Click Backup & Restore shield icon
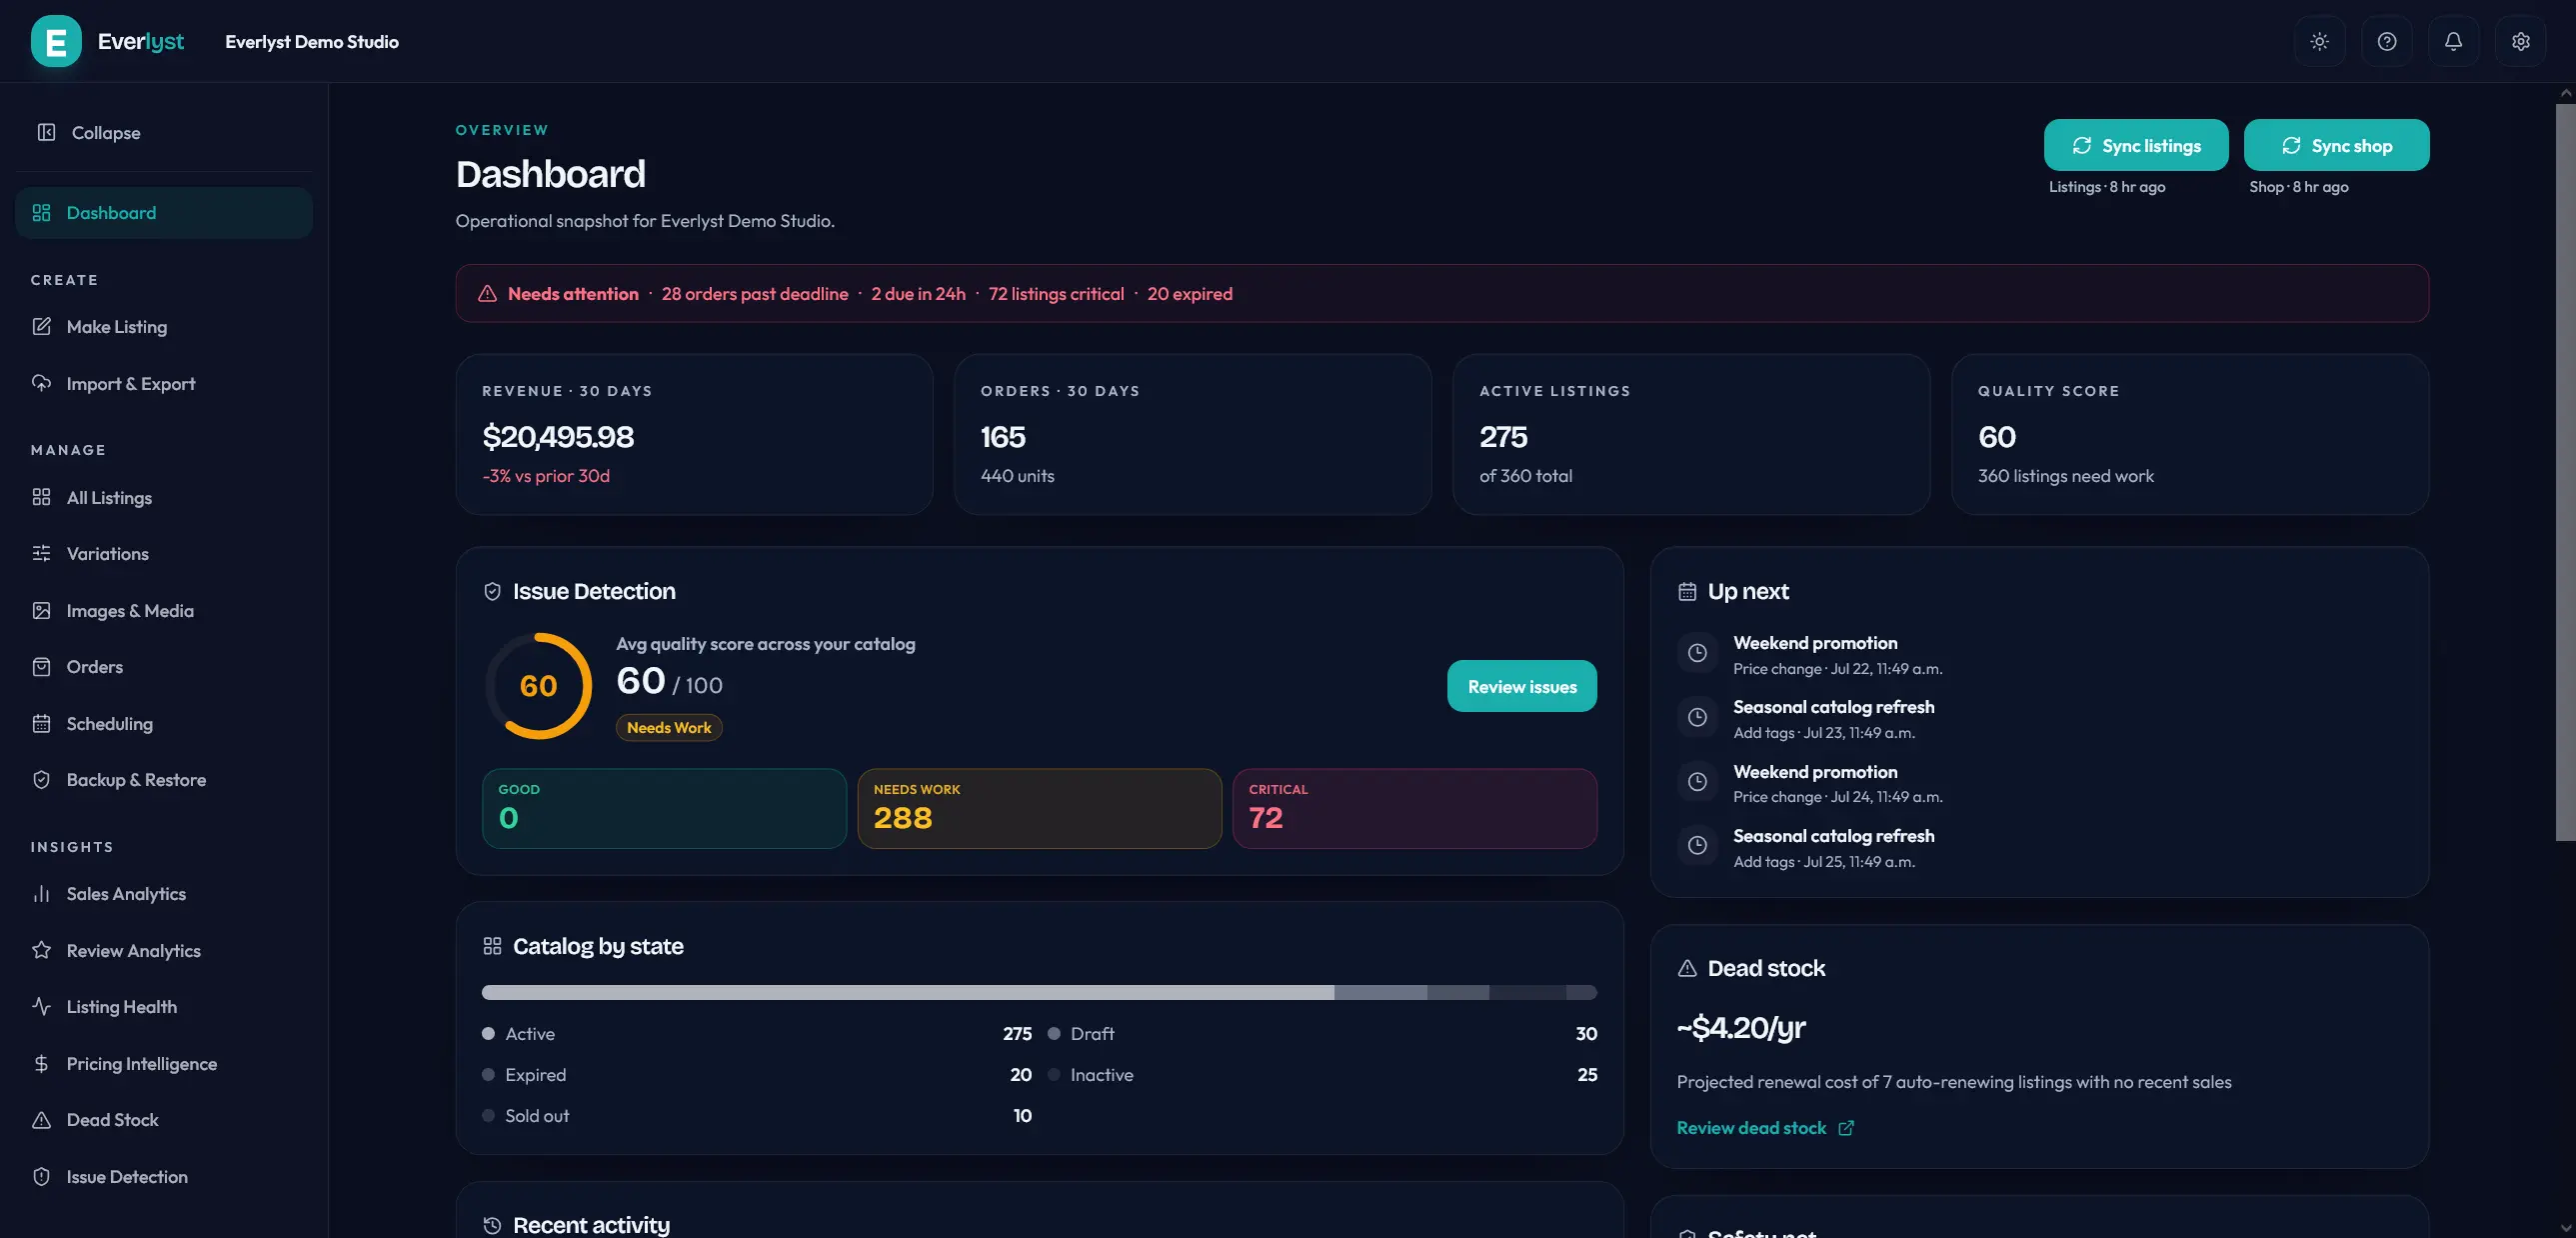2576x1238 pixels. point(41,780)
